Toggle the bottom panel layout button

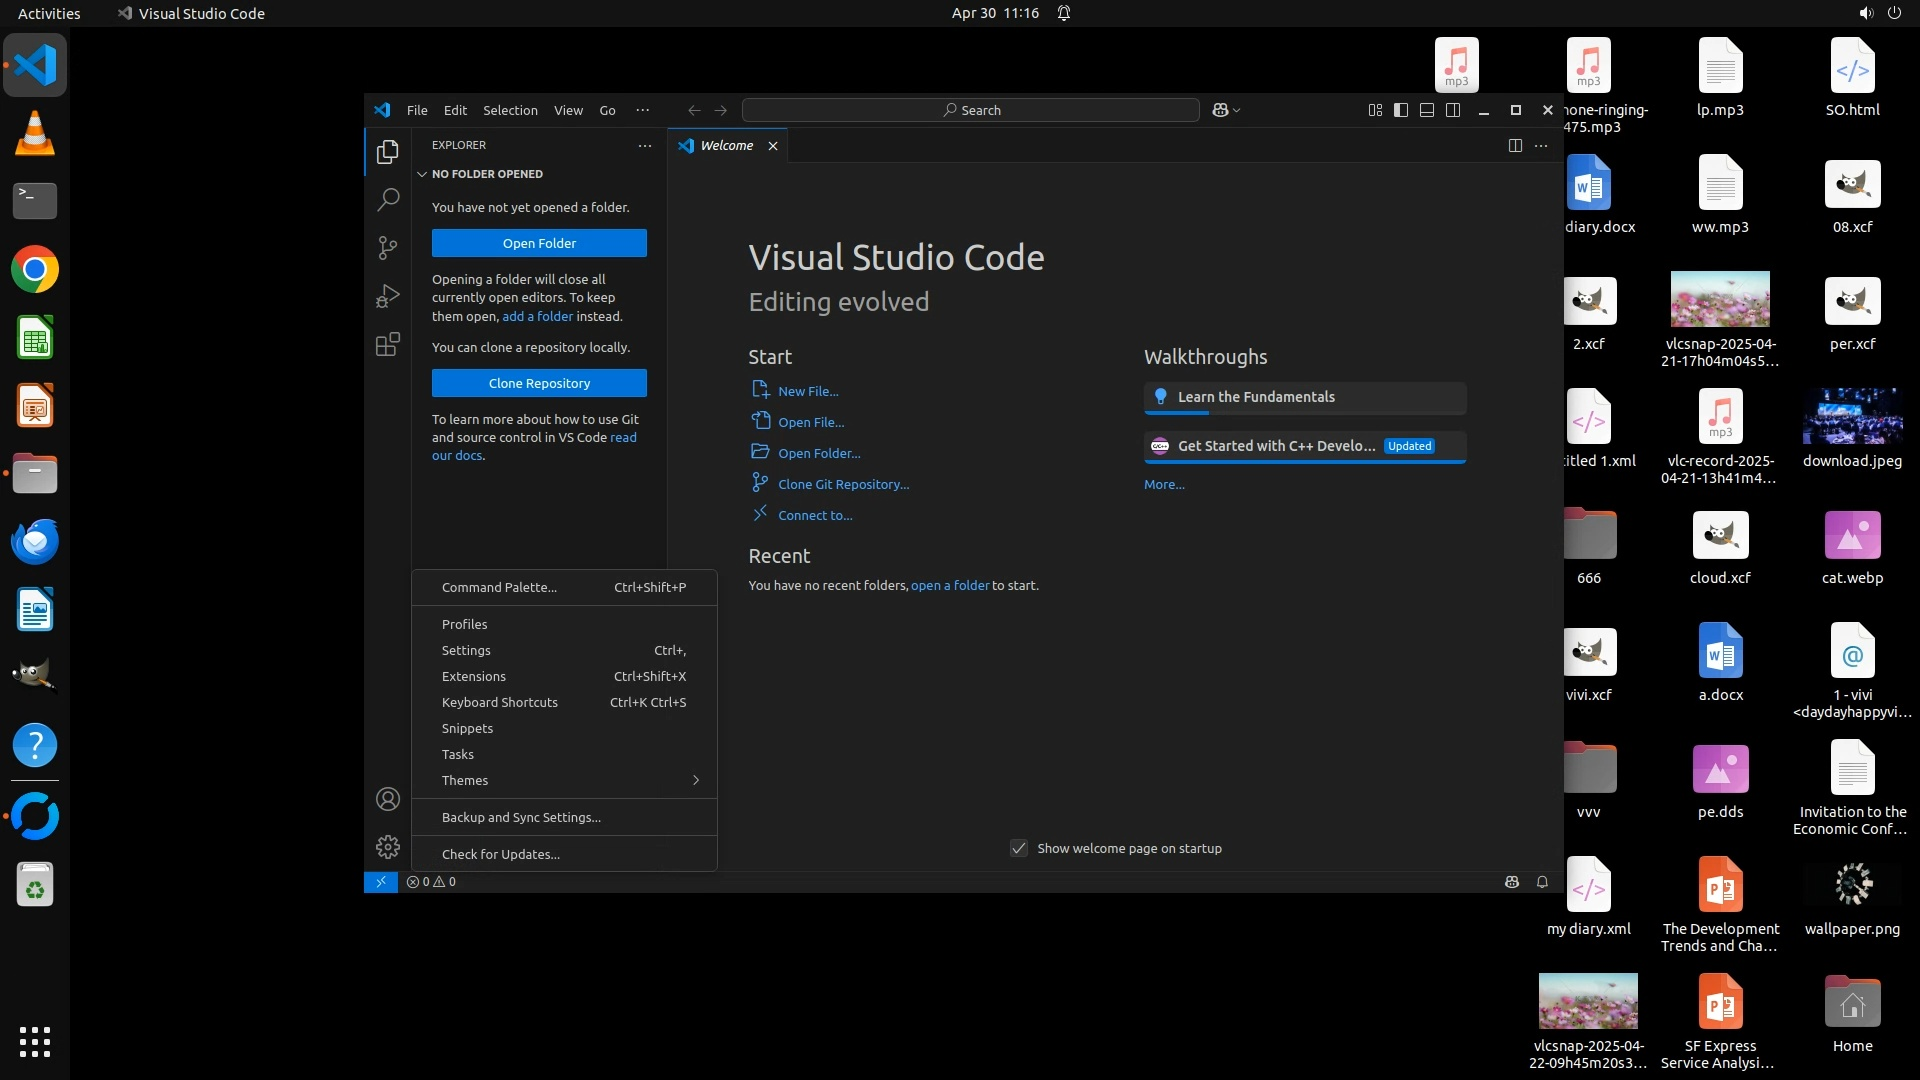tap(1427, 110)
